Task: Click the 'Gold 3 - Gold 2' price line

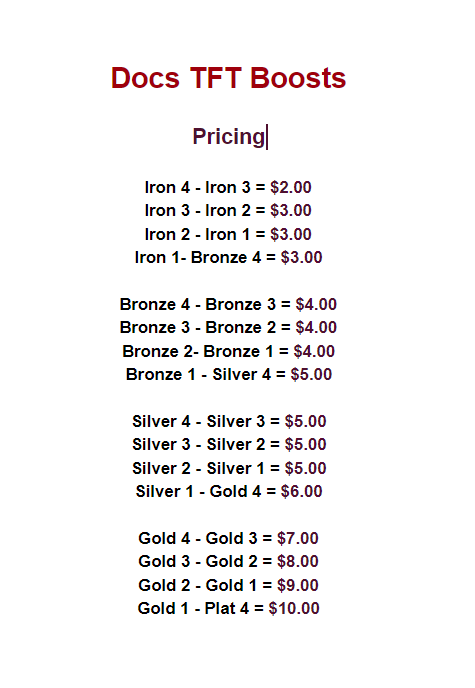Action: [229, 562]
